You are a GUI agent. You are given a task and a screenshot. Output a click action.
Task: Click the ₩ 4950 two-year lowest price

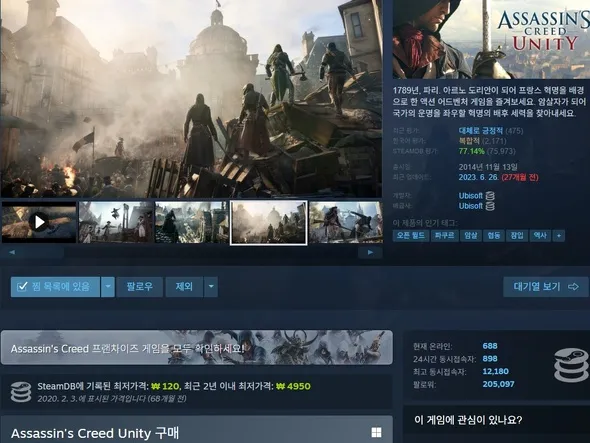(x=293, y=386)
